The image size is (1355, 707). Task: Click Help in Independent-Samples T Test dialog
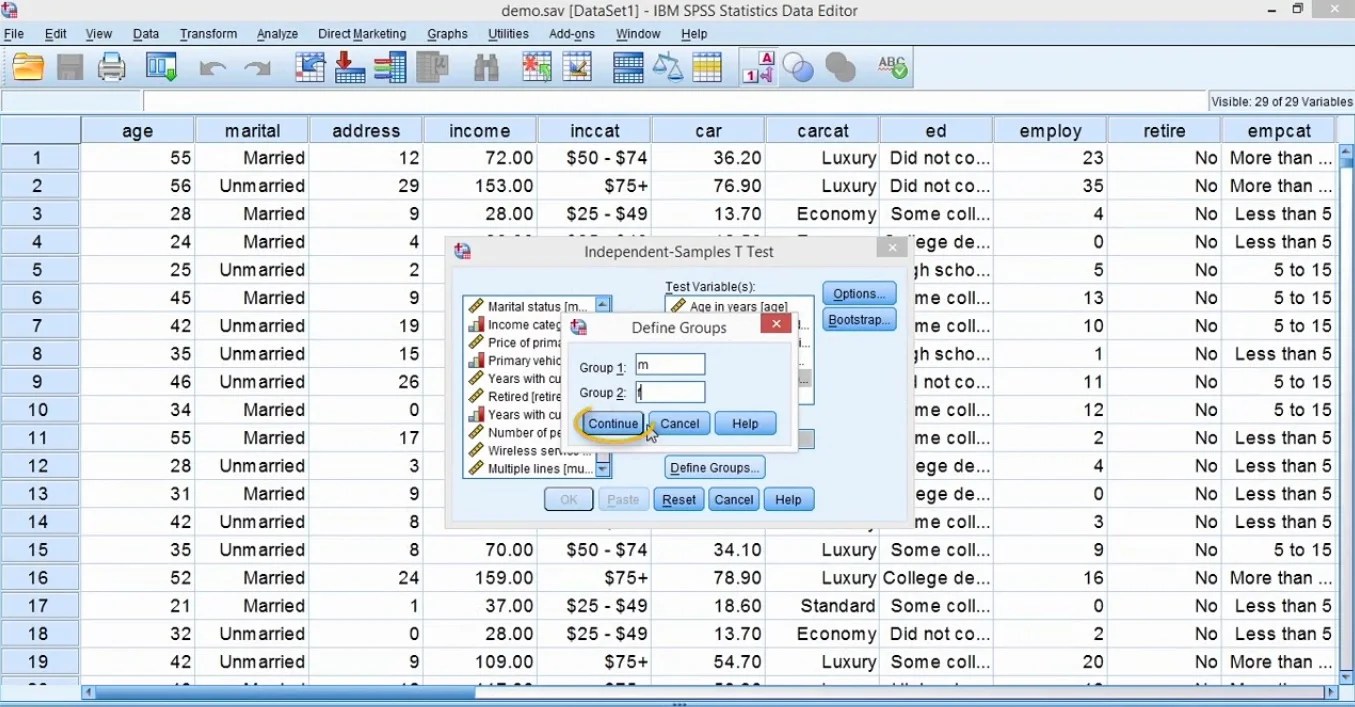[788, 500]
